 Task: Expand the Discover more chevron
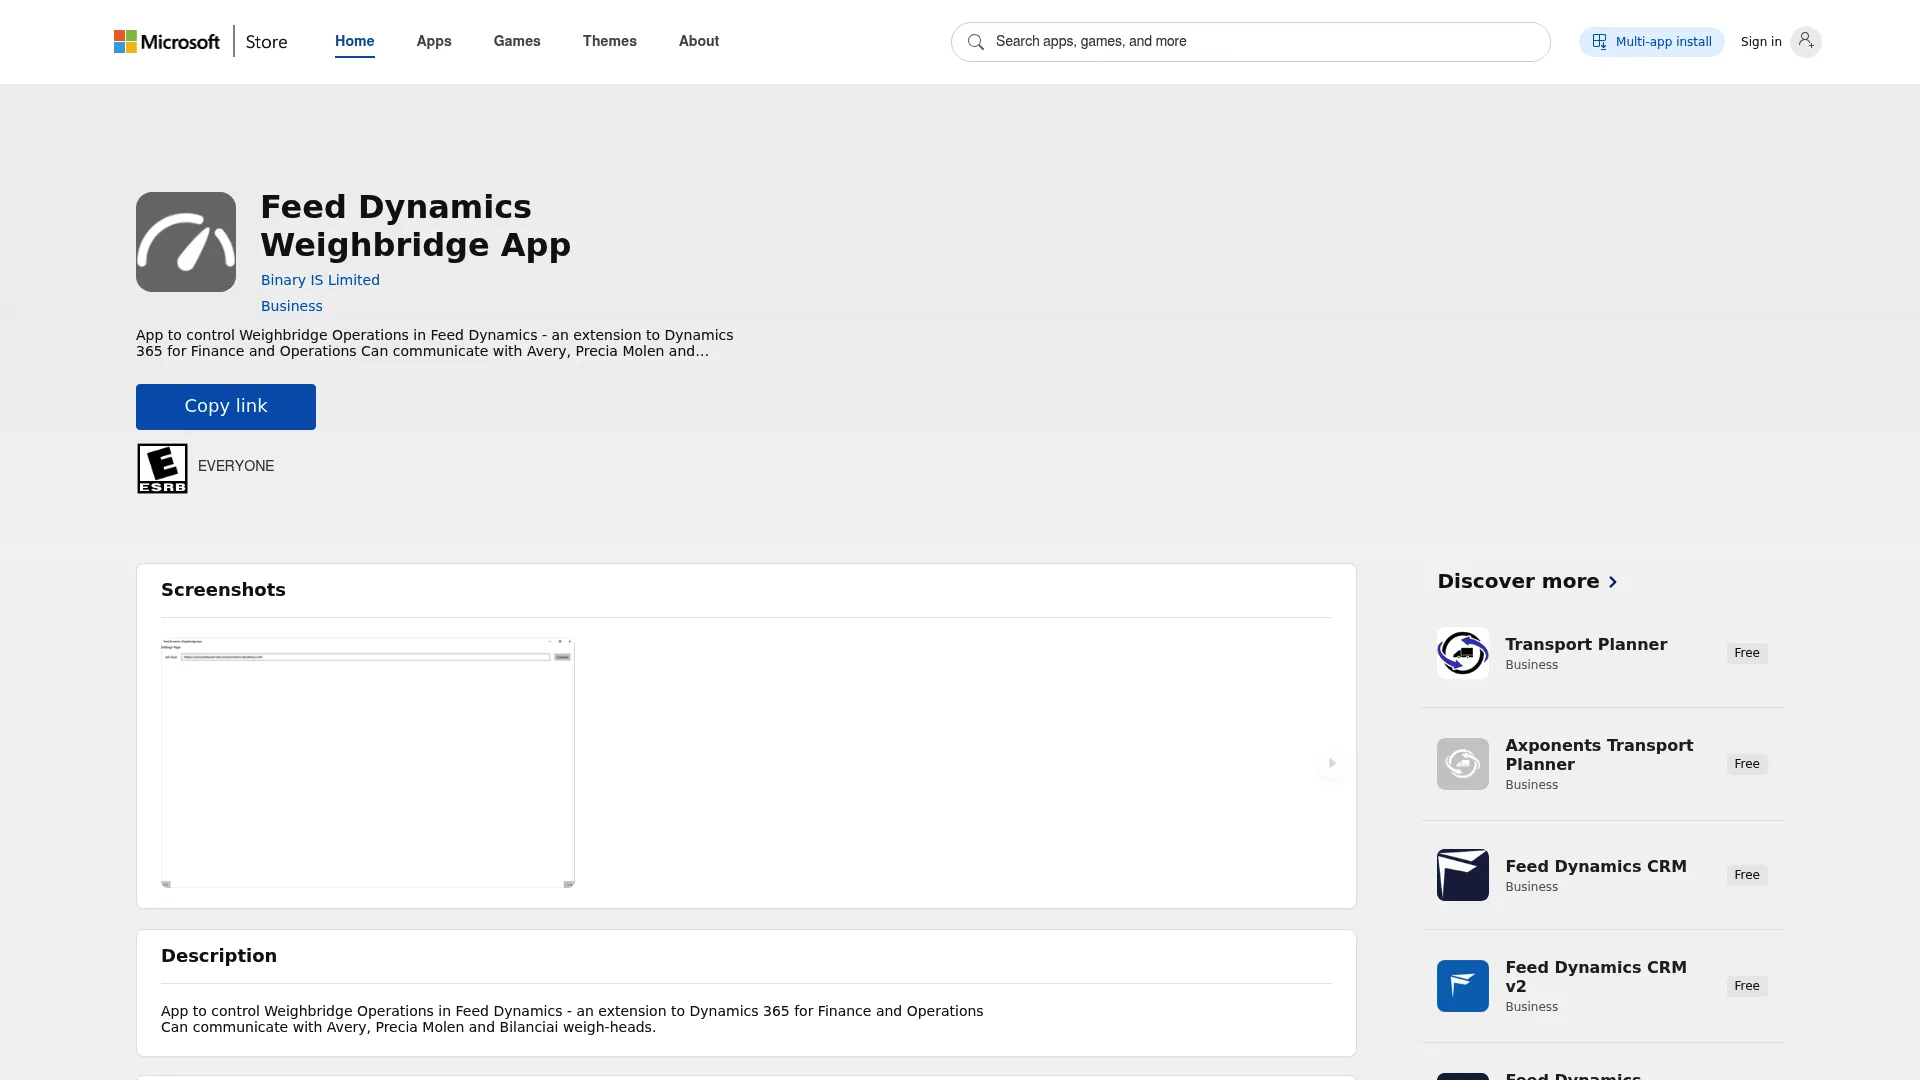coord(1612,582)
